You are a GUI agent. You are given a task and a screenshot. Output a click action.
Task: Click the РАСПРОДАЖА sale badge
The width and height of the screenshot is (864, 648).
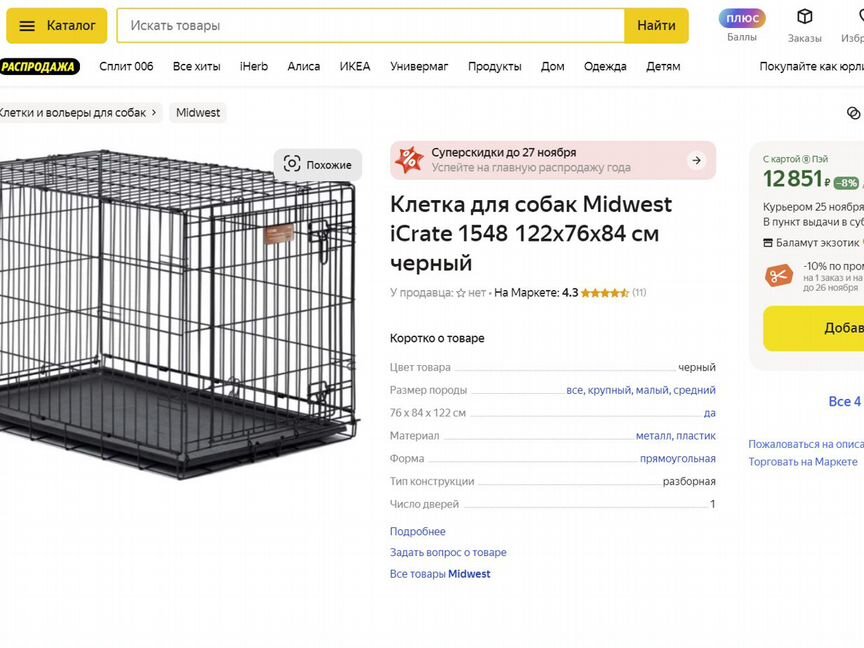coord(40,67)
